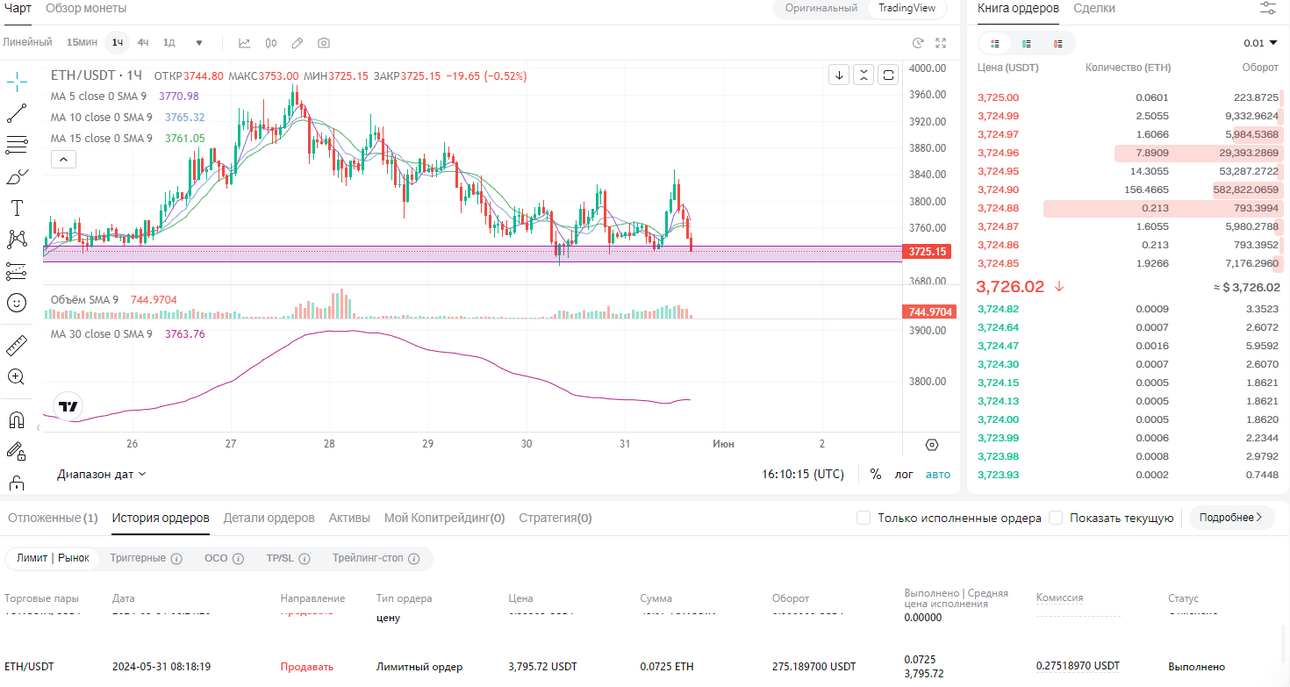This screenshot has height=687, width=1290.
Task: Select 'Триггерные' order filter
Action: click(x=146, y=558)
